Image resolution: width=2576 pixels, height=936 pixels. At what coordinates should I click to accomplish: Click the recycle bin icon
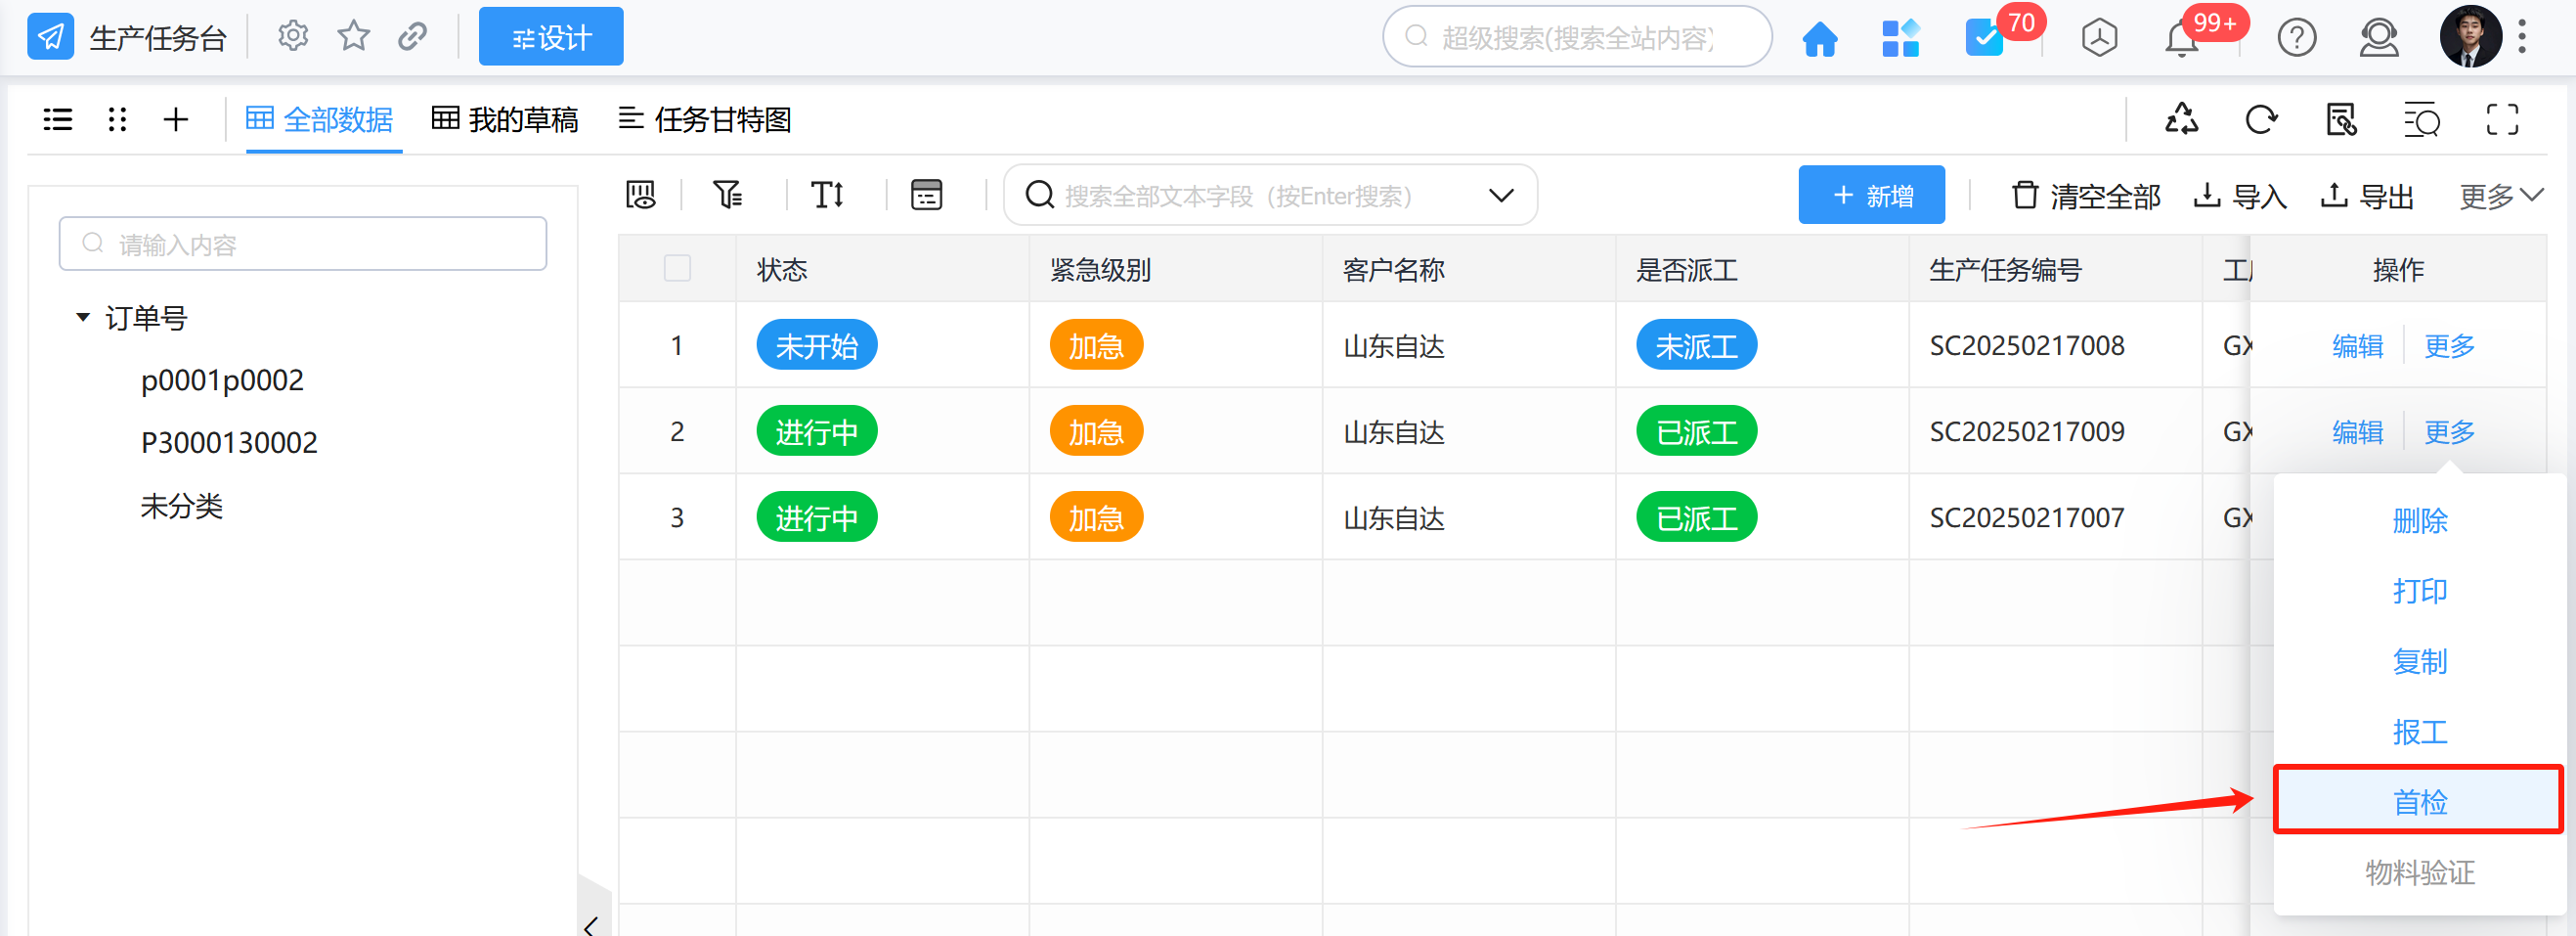pyautogui.click(x=2181, y=120)
